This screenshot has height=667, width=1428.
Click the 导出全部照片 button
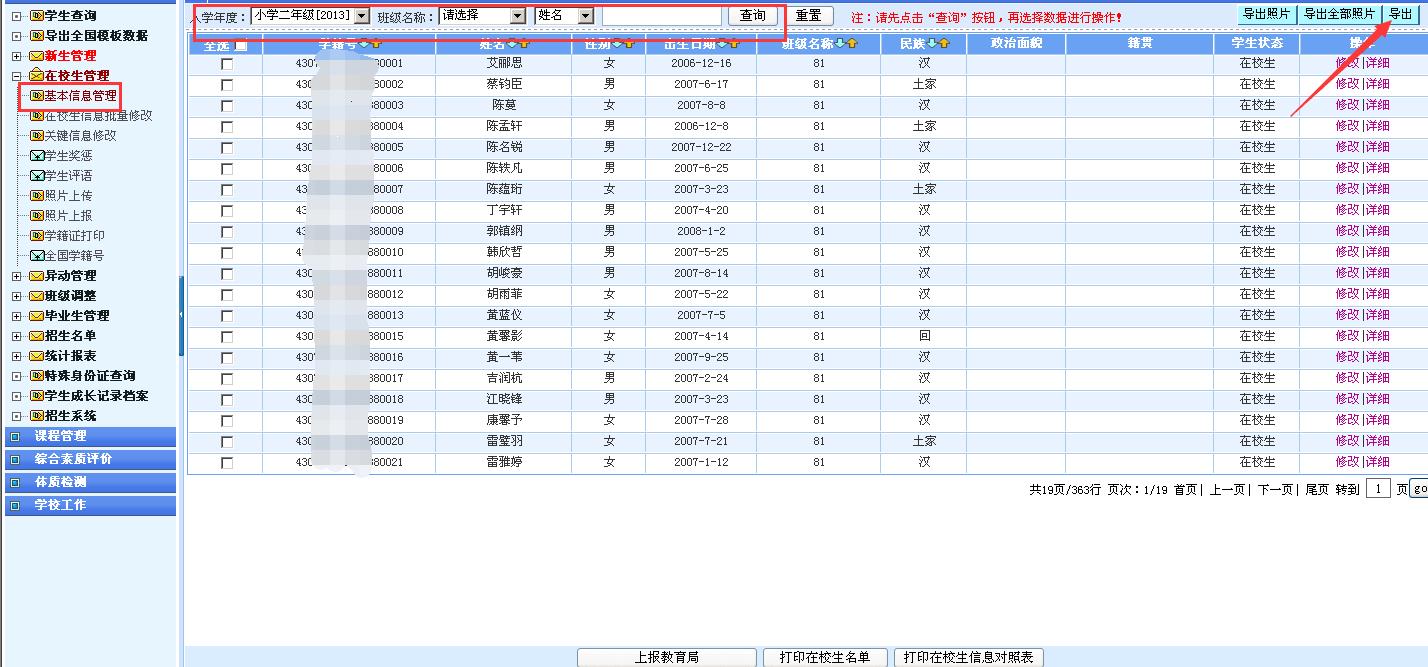click(1339, 14)
